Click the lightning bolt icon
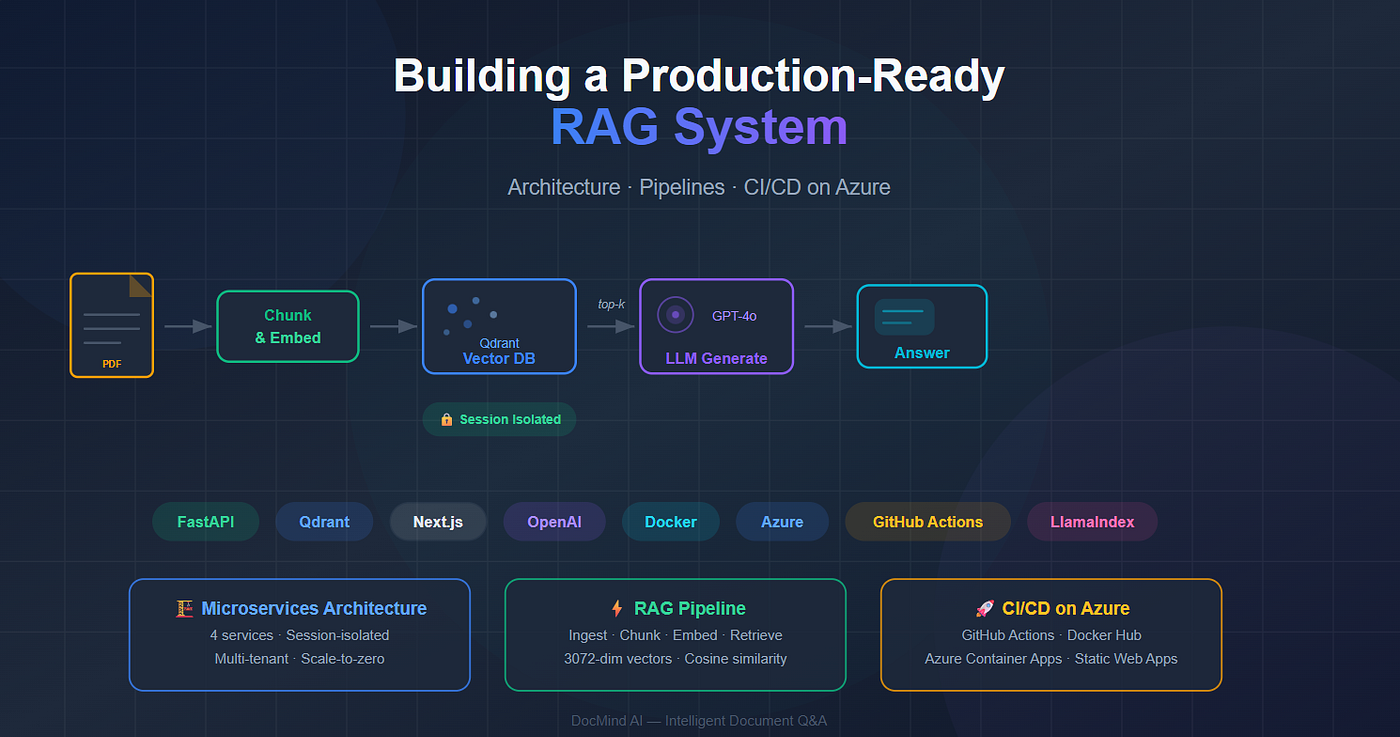1400x737 pixels. [x=616, y=608]
